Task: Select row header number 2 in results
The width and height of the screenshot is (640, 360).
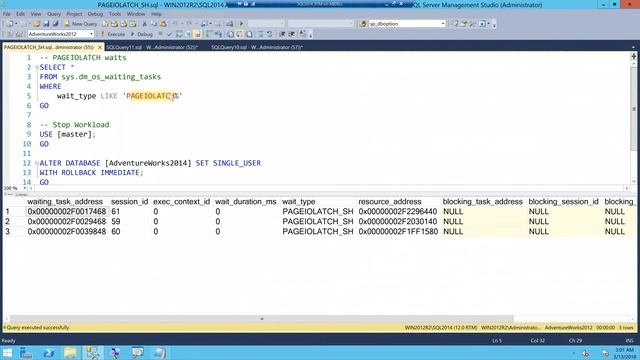Action: pyautogui.click(x=7, y=222)
